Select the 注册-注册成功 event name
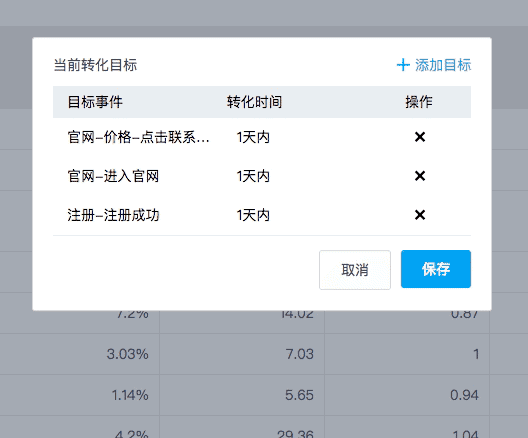The image size is (528, 438). click(113, 215)
